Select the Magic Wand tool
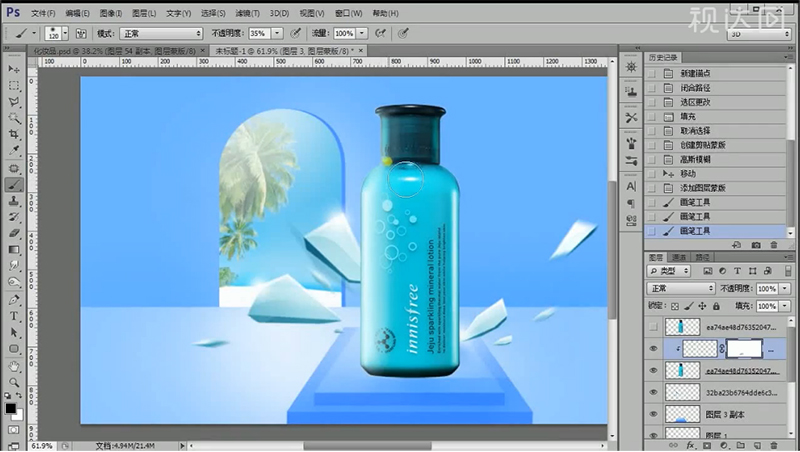800x452 pixels. pyautogui.click(x=14, y=118)
